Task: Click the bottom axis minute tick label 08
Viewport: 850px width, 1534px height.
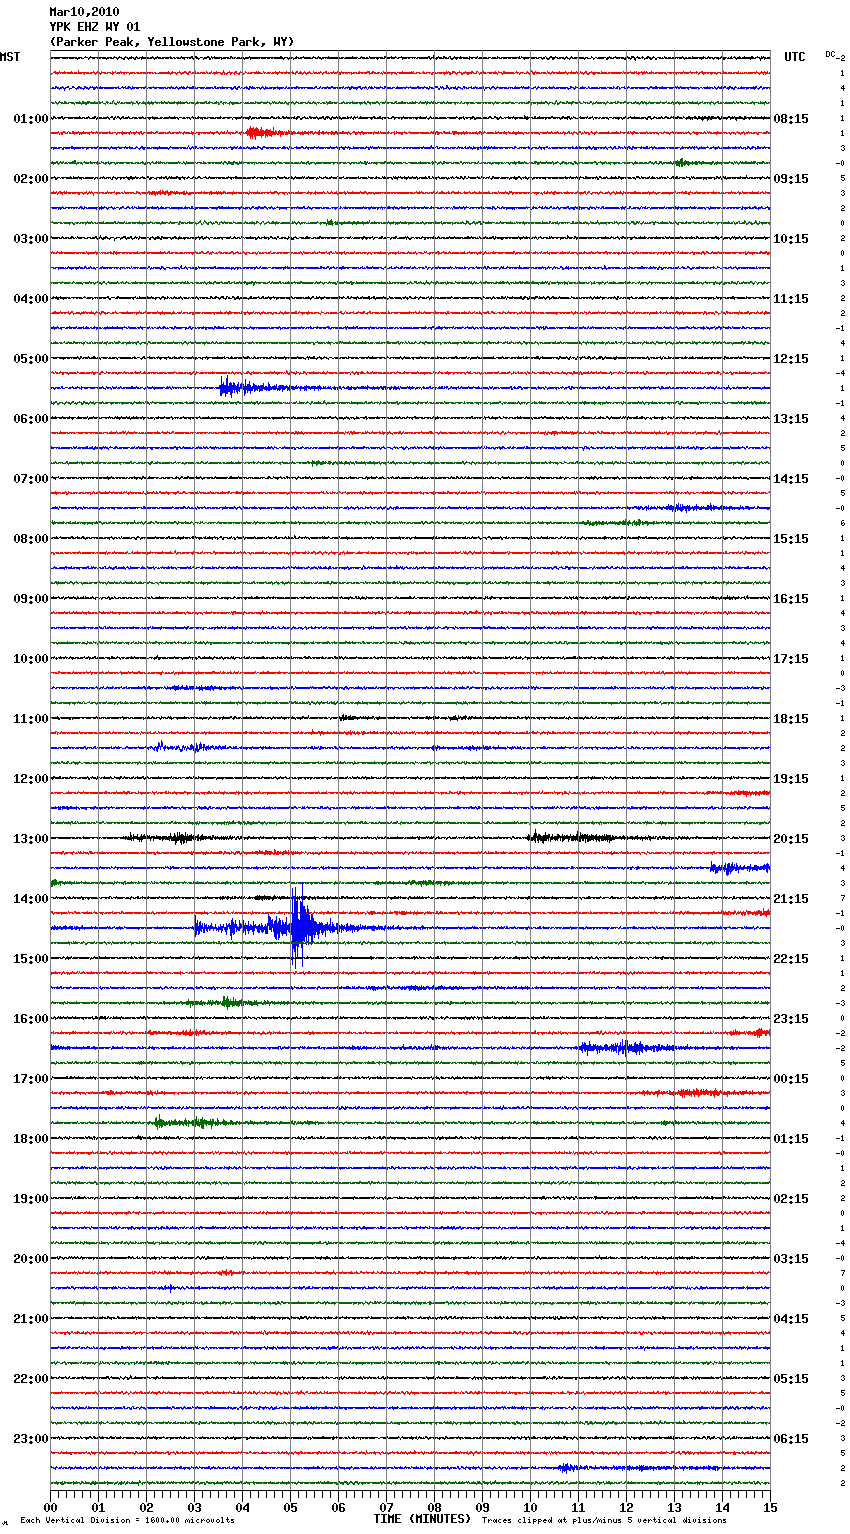Action: [434, 1507]
